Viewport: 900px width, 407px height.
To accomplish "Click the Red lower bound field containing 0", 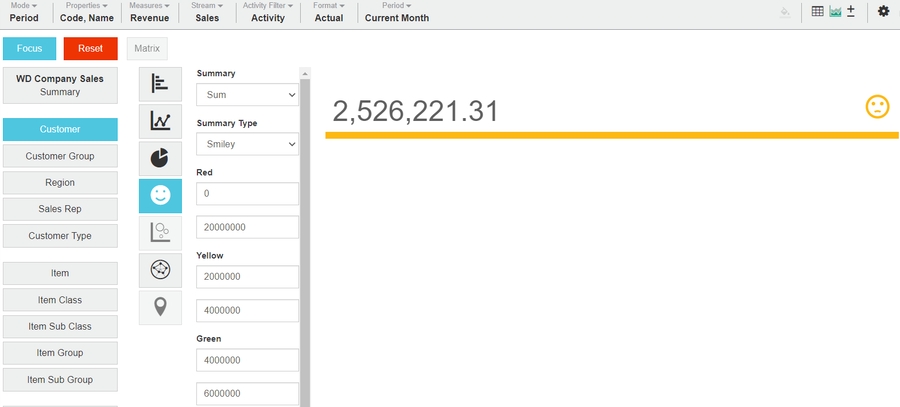I will (248, 193).
